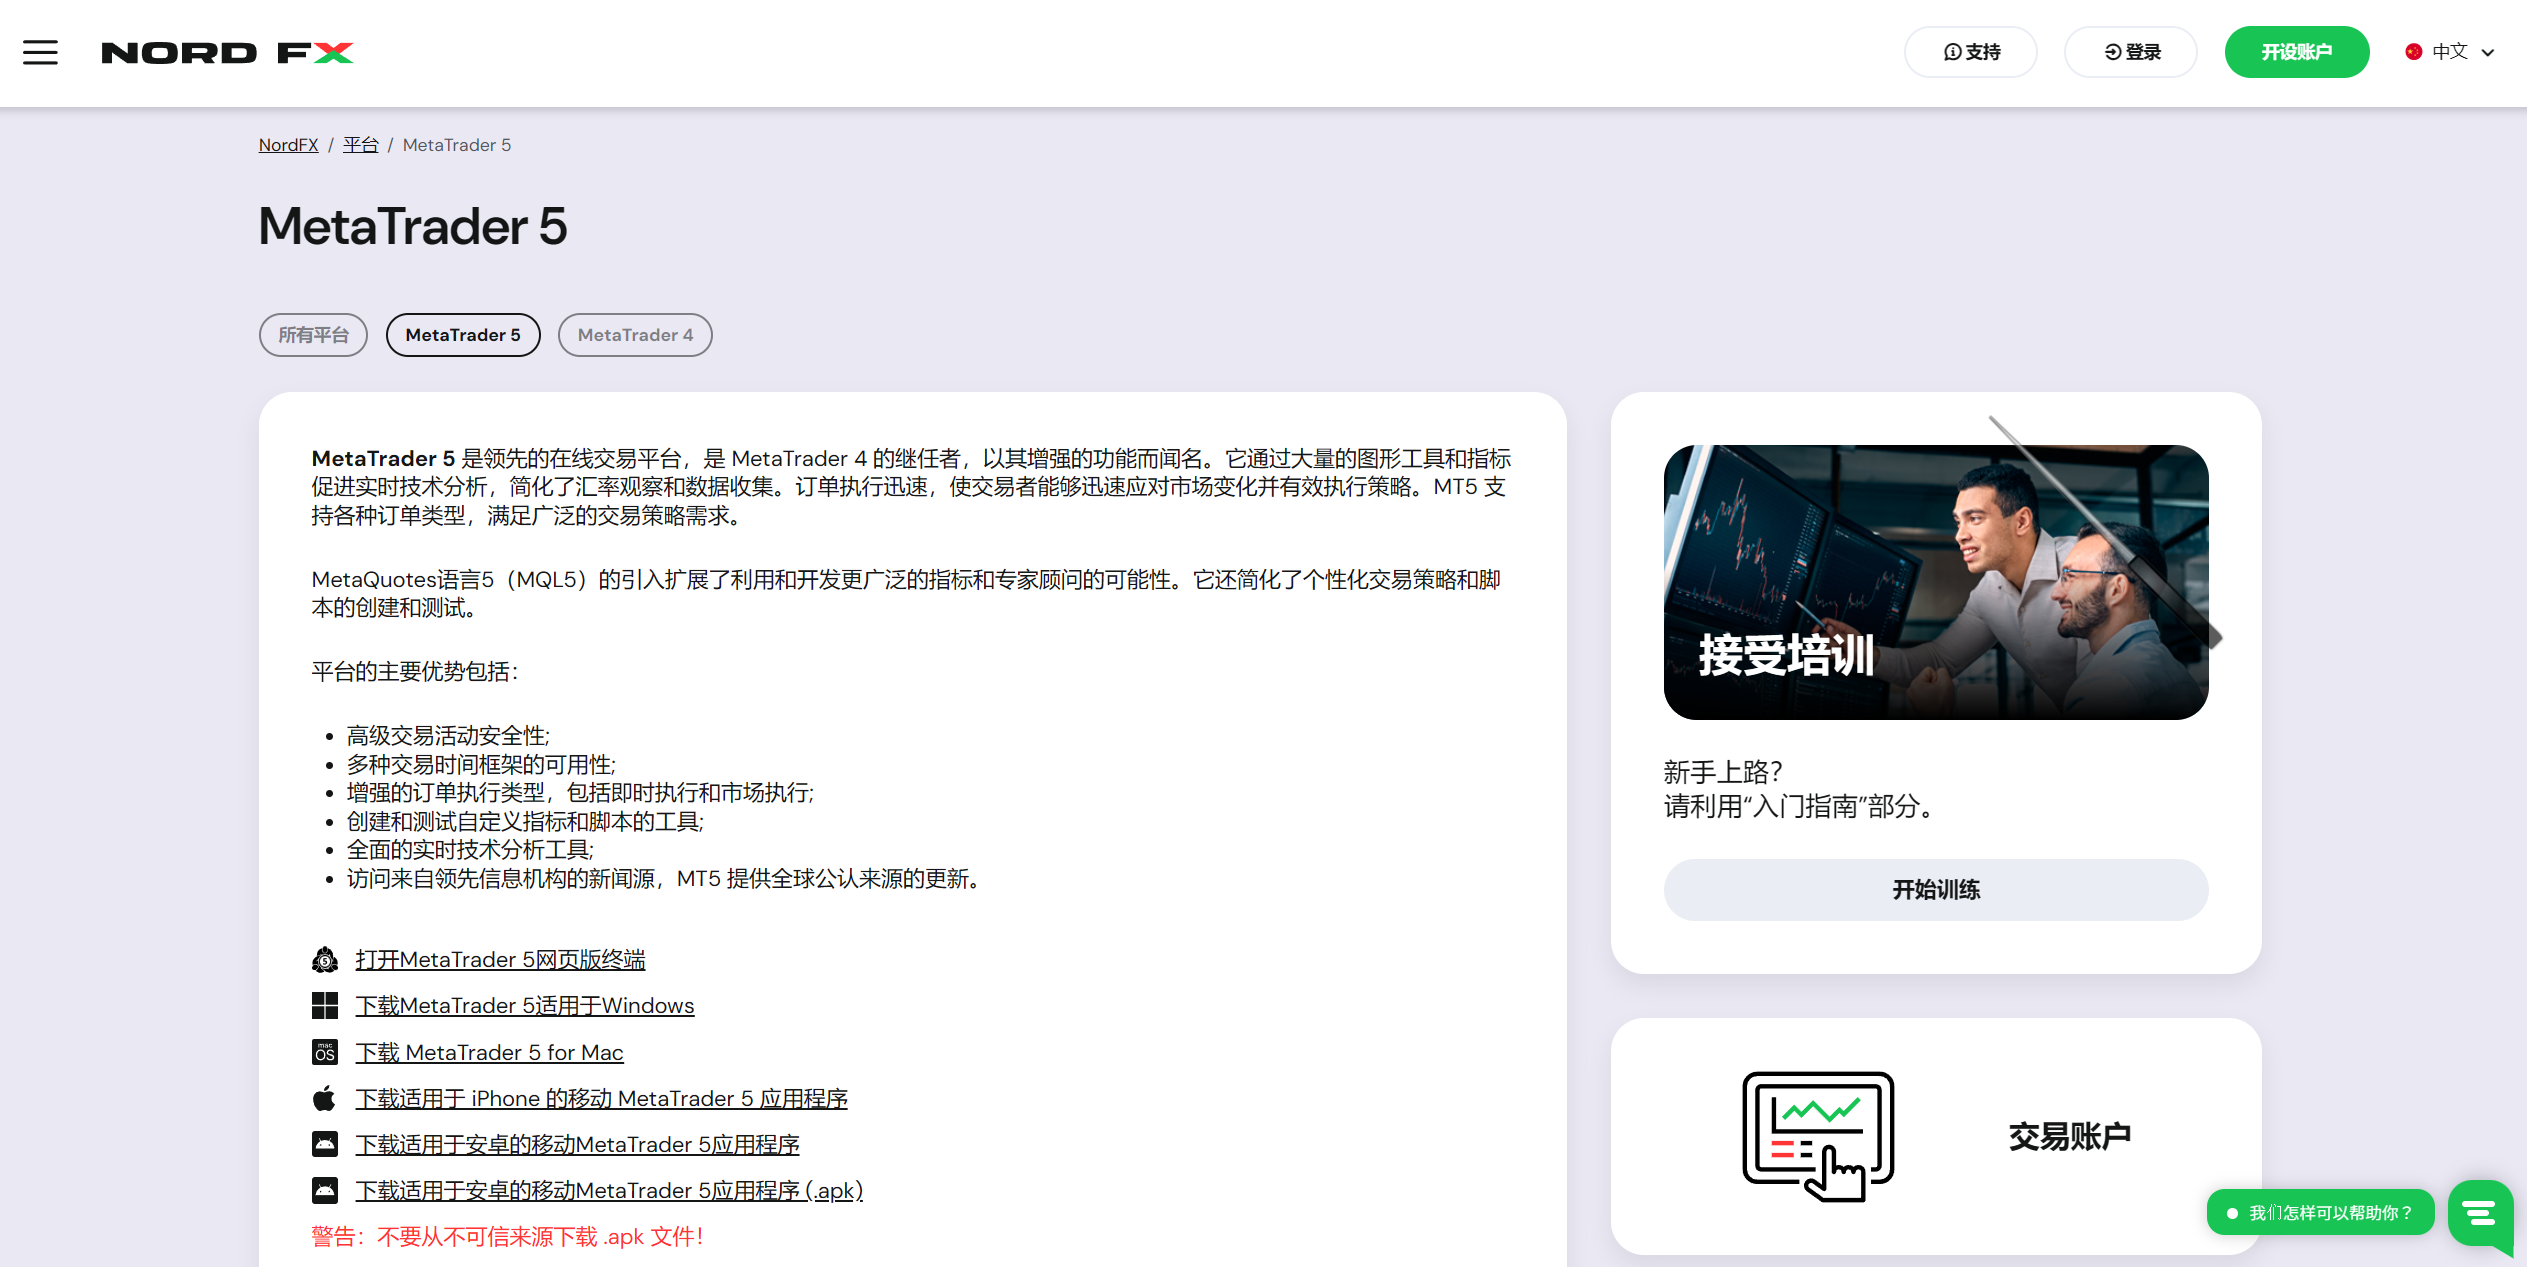Click the China flag language selector
The width and height of the screenshot is (2527, 1269).
pos(2414,52)
